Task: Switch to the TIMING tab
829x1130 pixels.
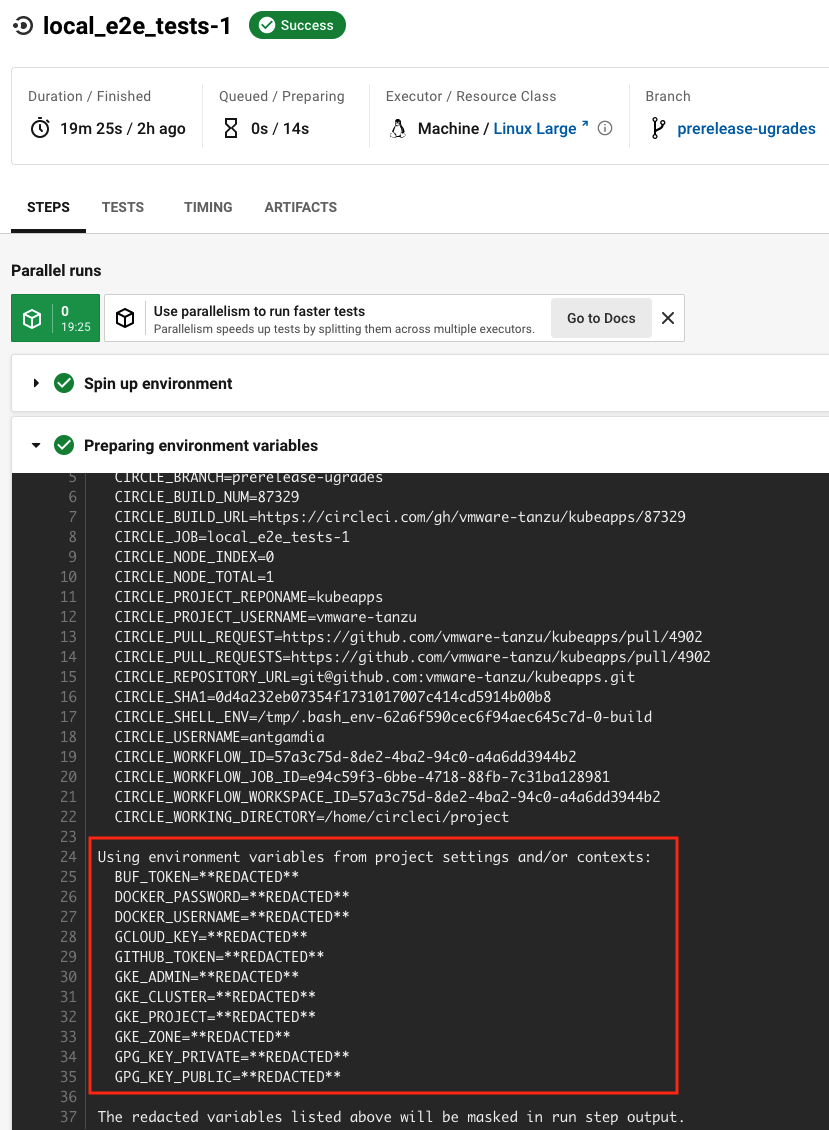Action: tap(208, 208)
